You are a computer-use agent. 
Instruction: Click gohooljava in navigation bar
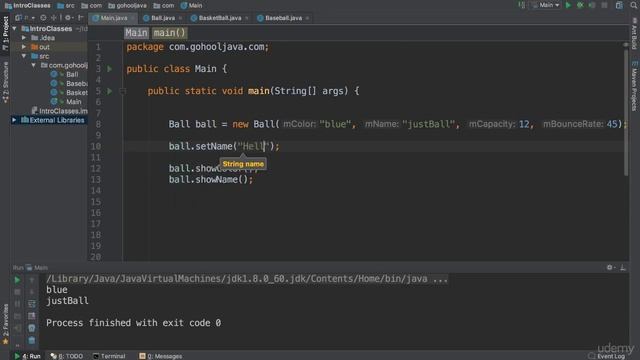click(127, 5)
